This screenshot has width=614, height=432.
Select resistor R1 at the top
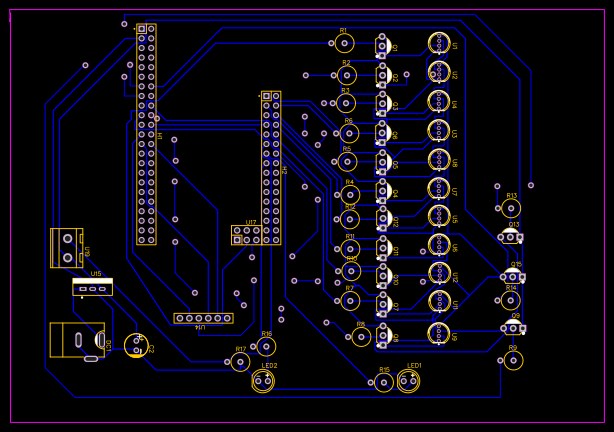[x=345, y=43]
